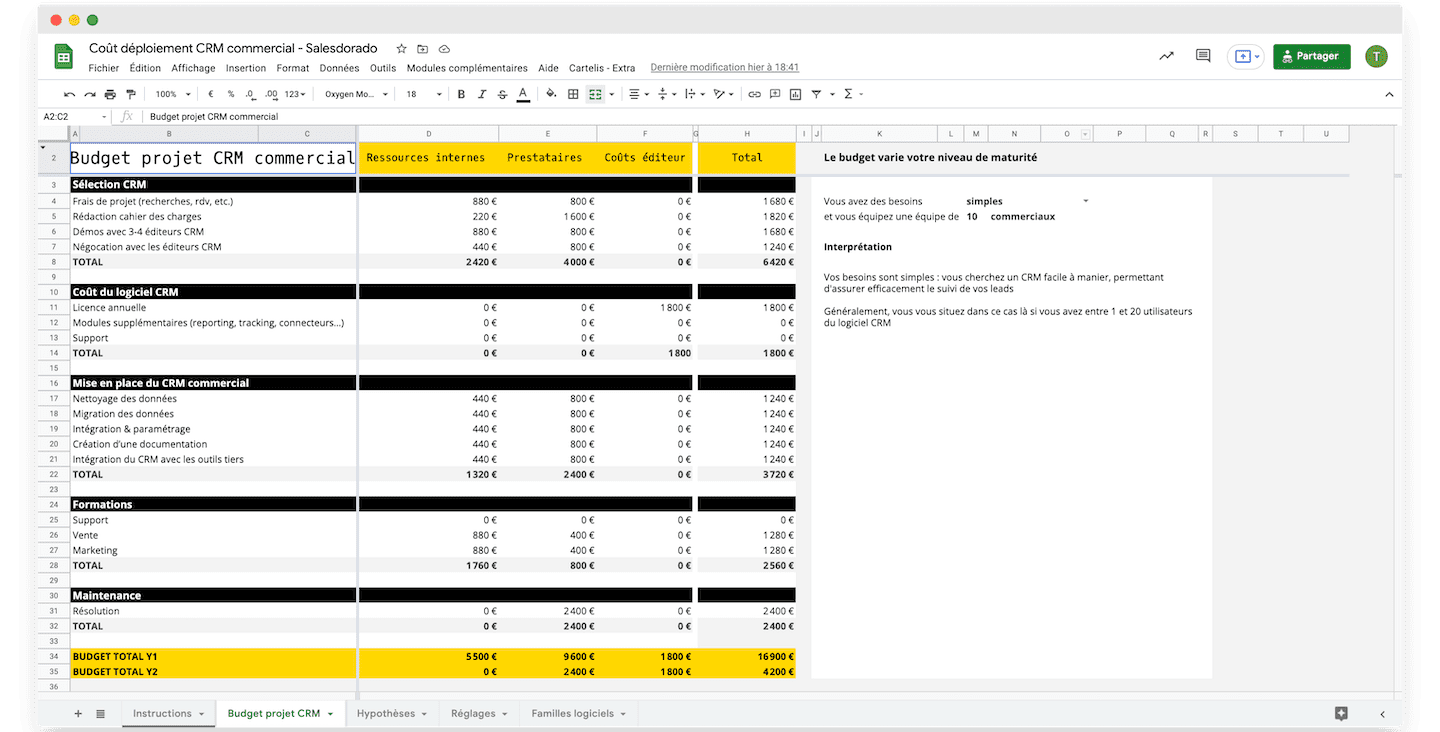Open the Insertion menu
The width and height of the screenshot is (1440, 732).
click(x=246, y=68)
